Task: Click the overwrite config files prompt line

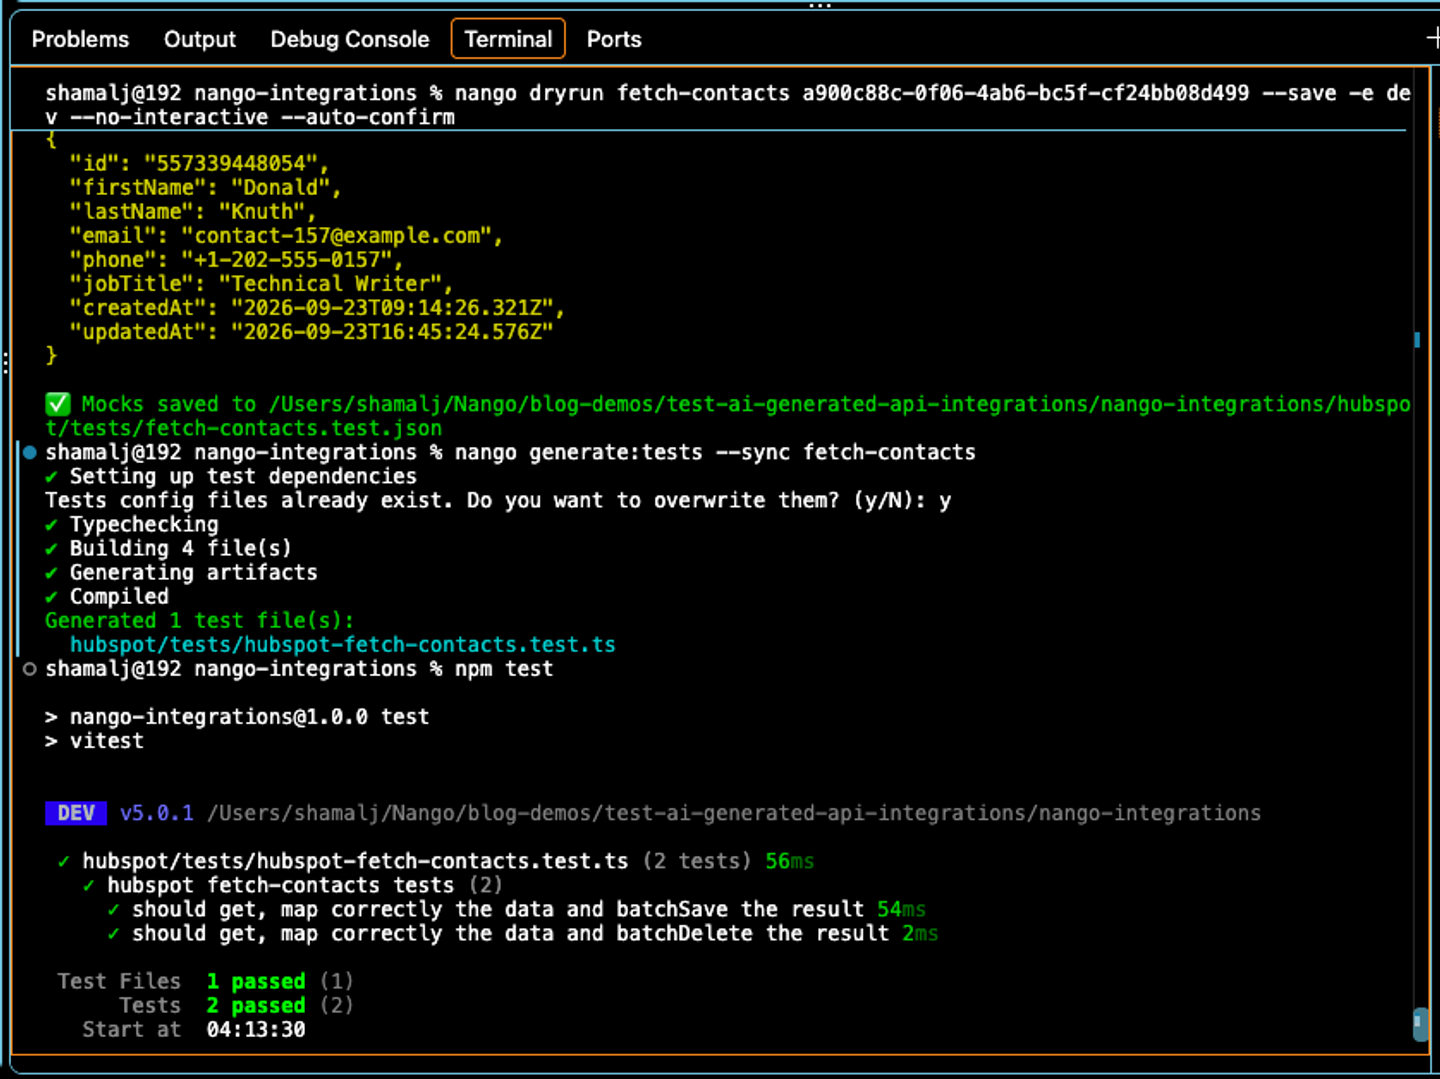Action: tap(498, 501)
